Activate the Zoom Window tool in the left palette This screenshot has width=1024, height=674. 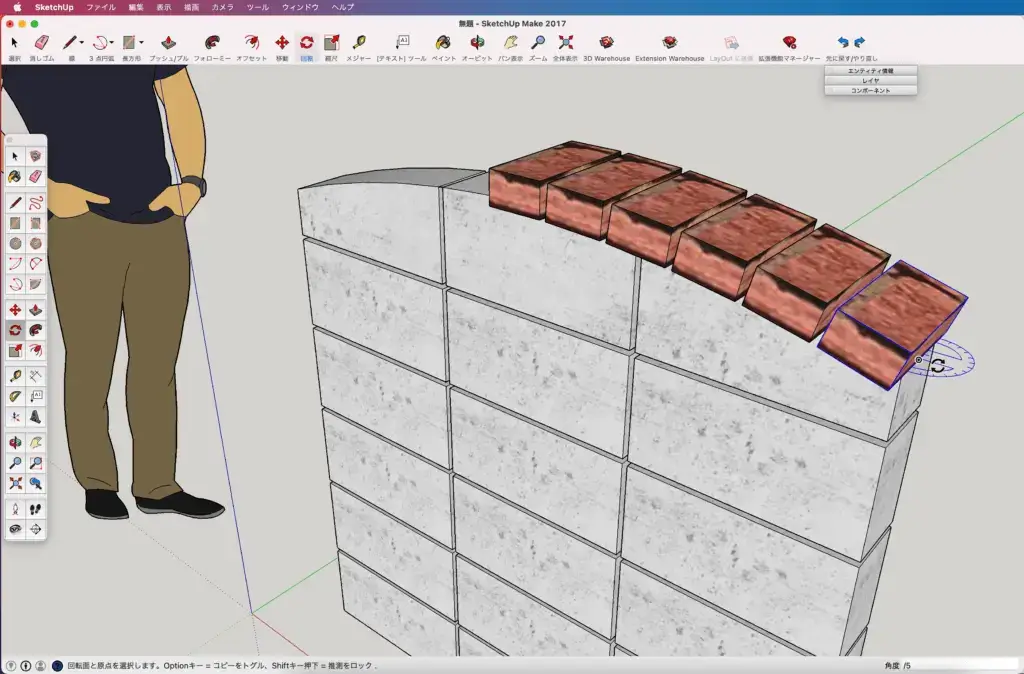pyautogui.click(x=35, y=463)
